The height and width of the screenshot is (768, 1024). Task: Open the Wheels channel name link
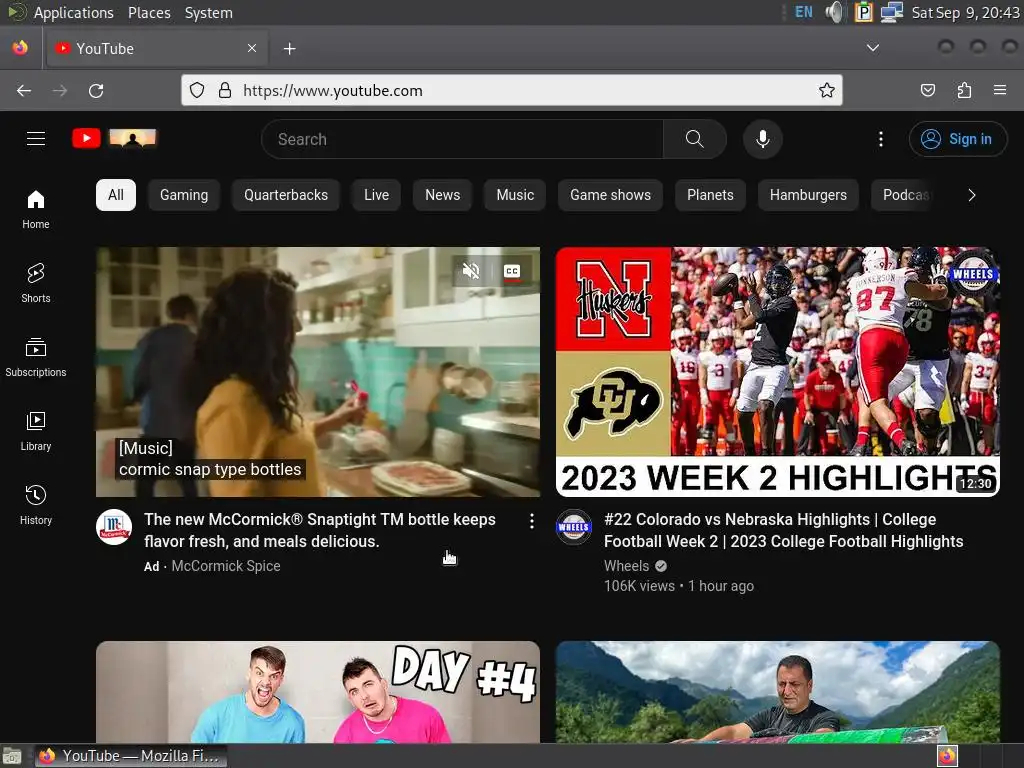point(626,566)
